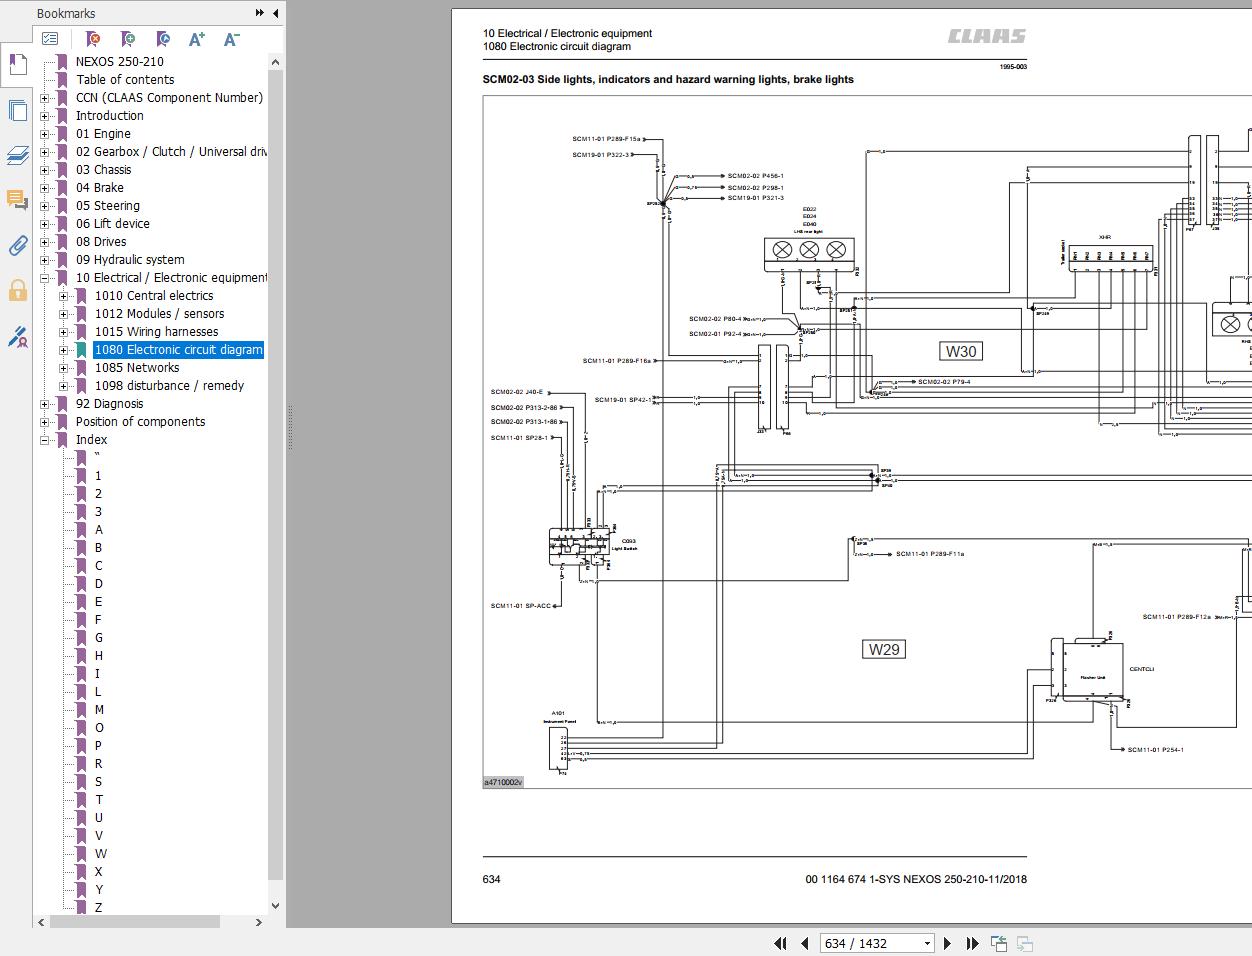
Task: Expand the 92 Diagnosis bookmark
Action: pos(45,404)
